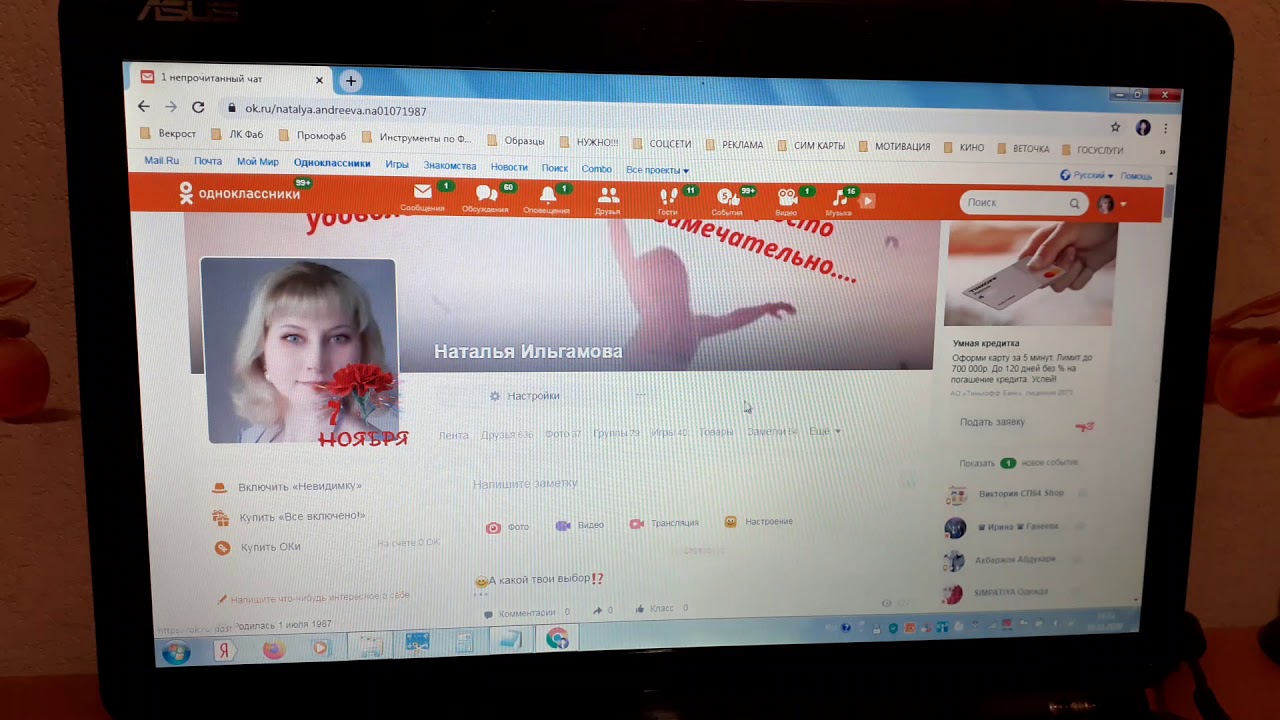Open the Почта link
Screen dimensions: 1280x720
208,161
